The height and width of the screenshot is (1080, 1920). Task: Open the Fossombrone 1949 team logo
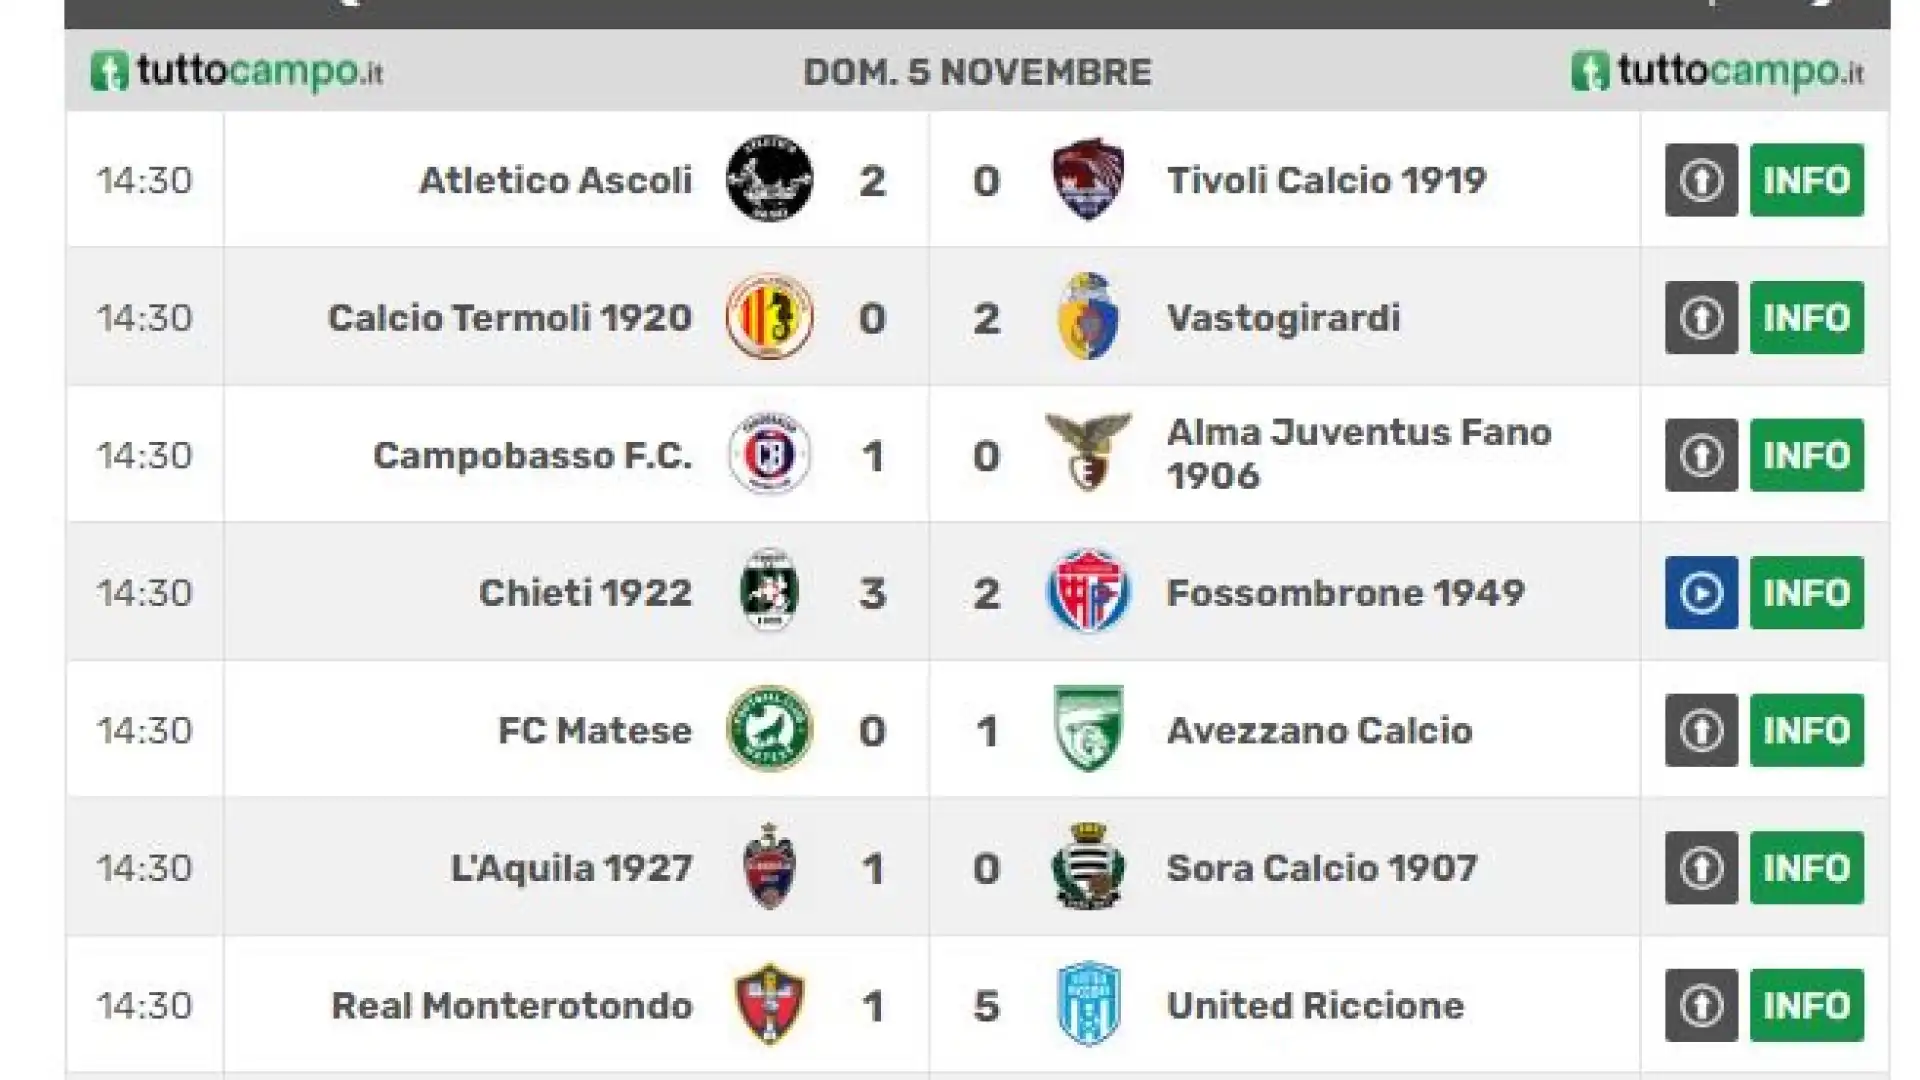[x=1088, y=592]
